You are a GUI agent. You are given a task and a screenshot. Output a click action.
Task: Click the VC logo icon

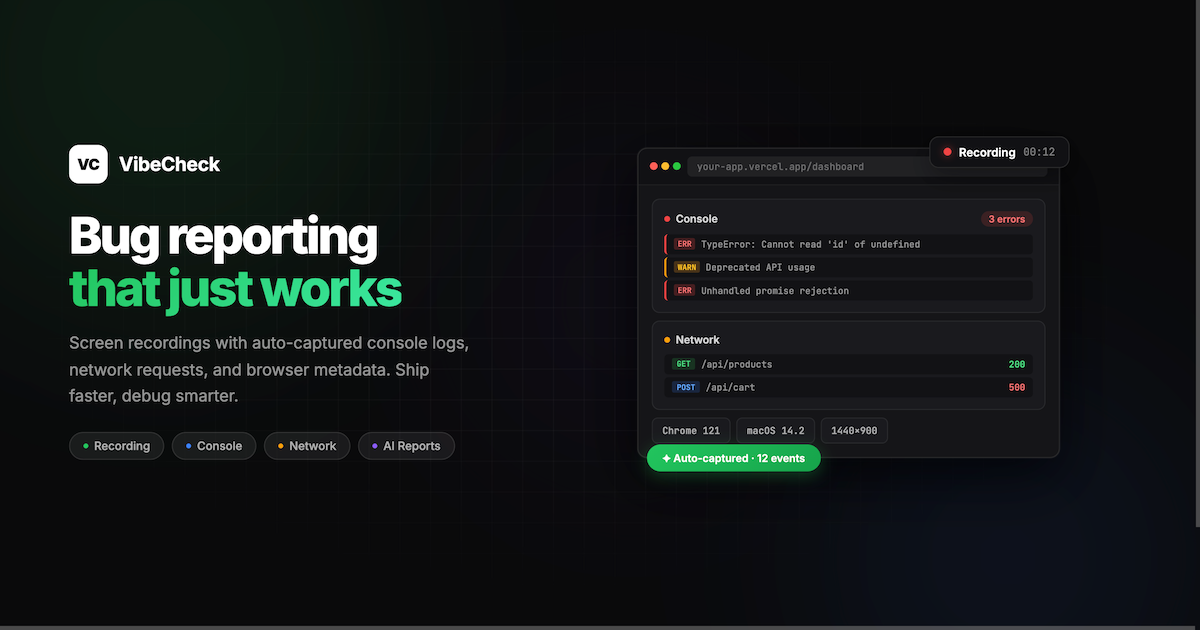coord(88,164)
